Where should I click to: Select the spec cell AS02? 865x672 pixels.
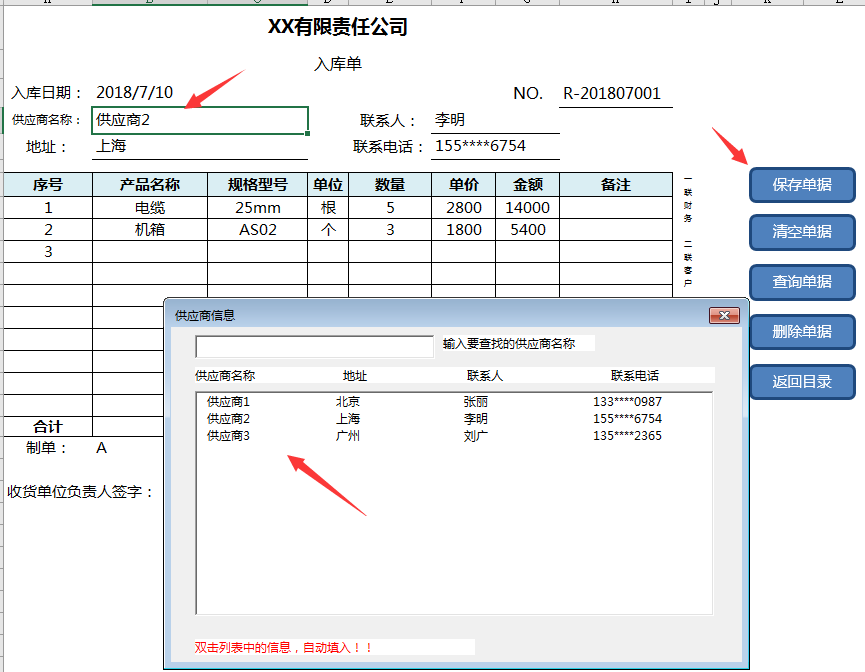click(x=258, y=230)
